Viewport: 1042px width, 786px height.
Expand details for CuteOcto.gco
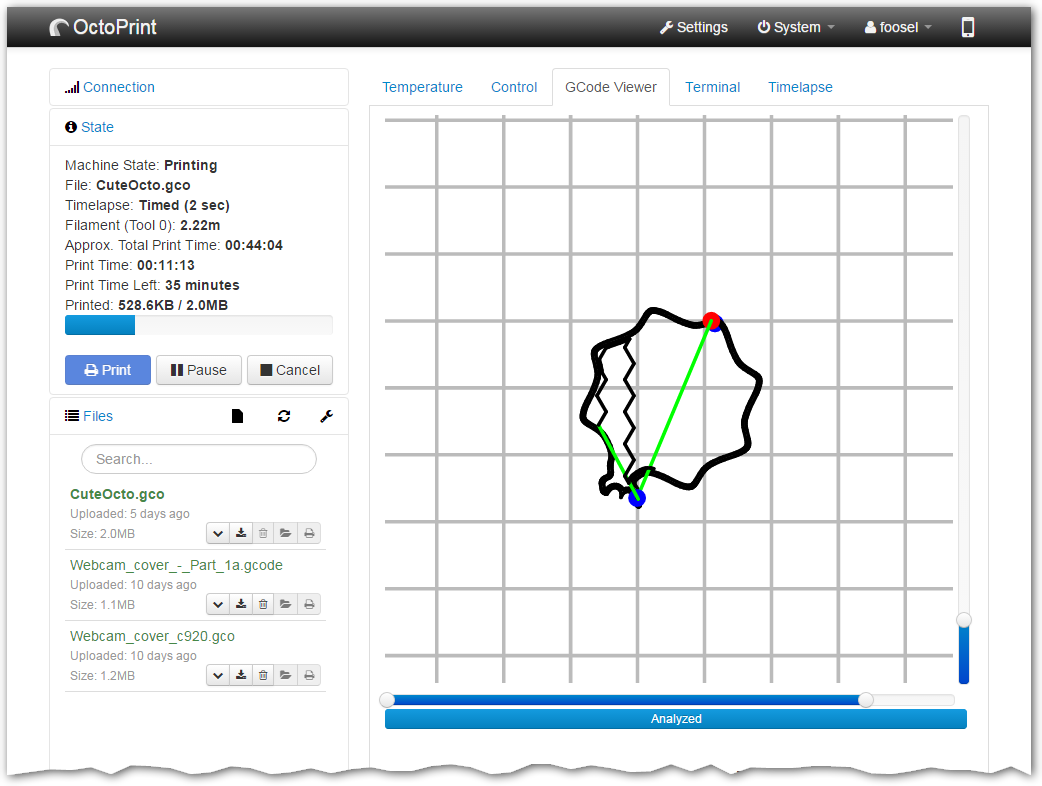coord(217,533)
